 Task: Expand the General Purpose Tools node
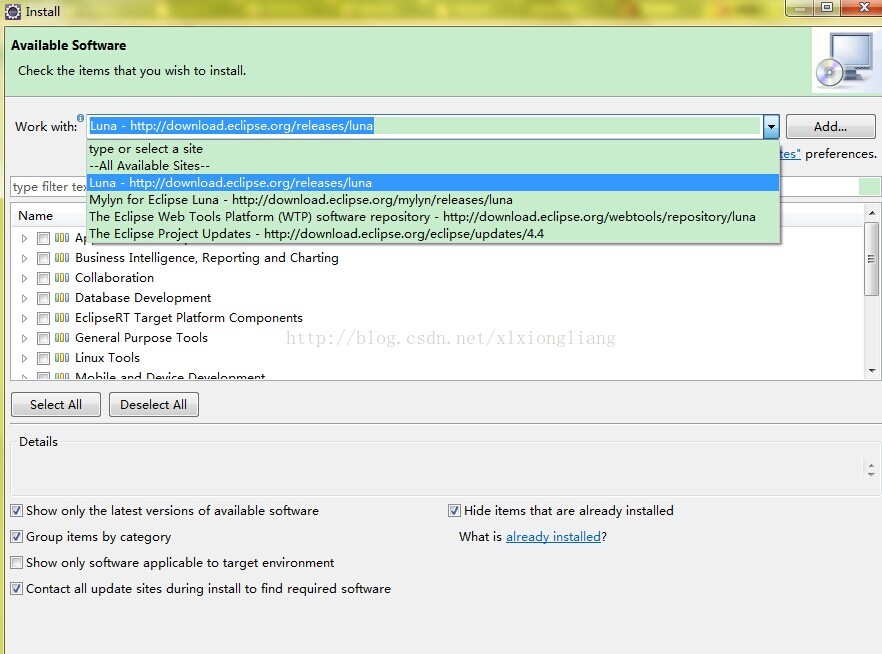[x=24, y=339]
